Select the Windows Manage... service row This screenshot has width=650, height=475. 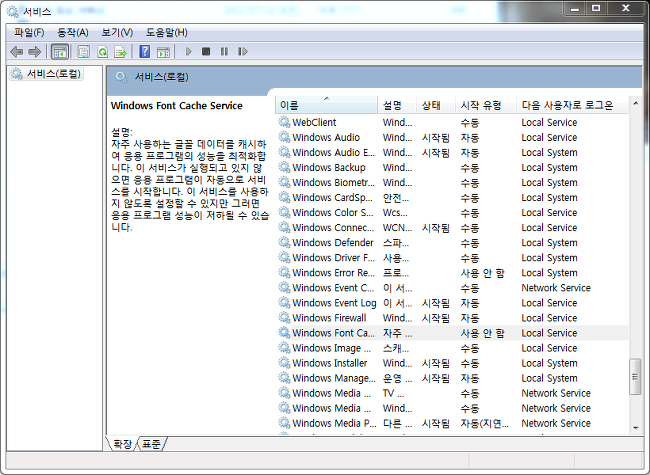tap(452, 378)
